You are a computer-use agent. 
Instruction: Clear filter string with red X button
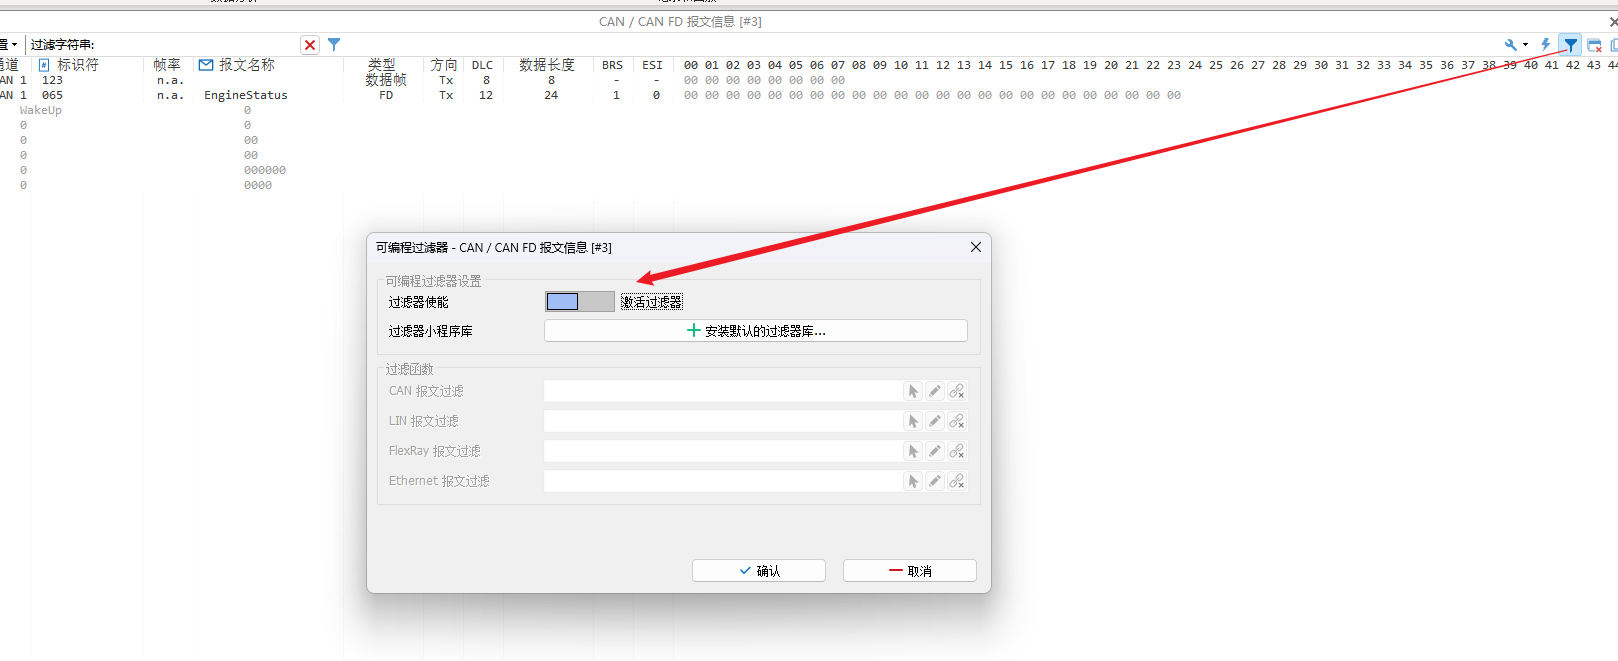click(310, 45)
